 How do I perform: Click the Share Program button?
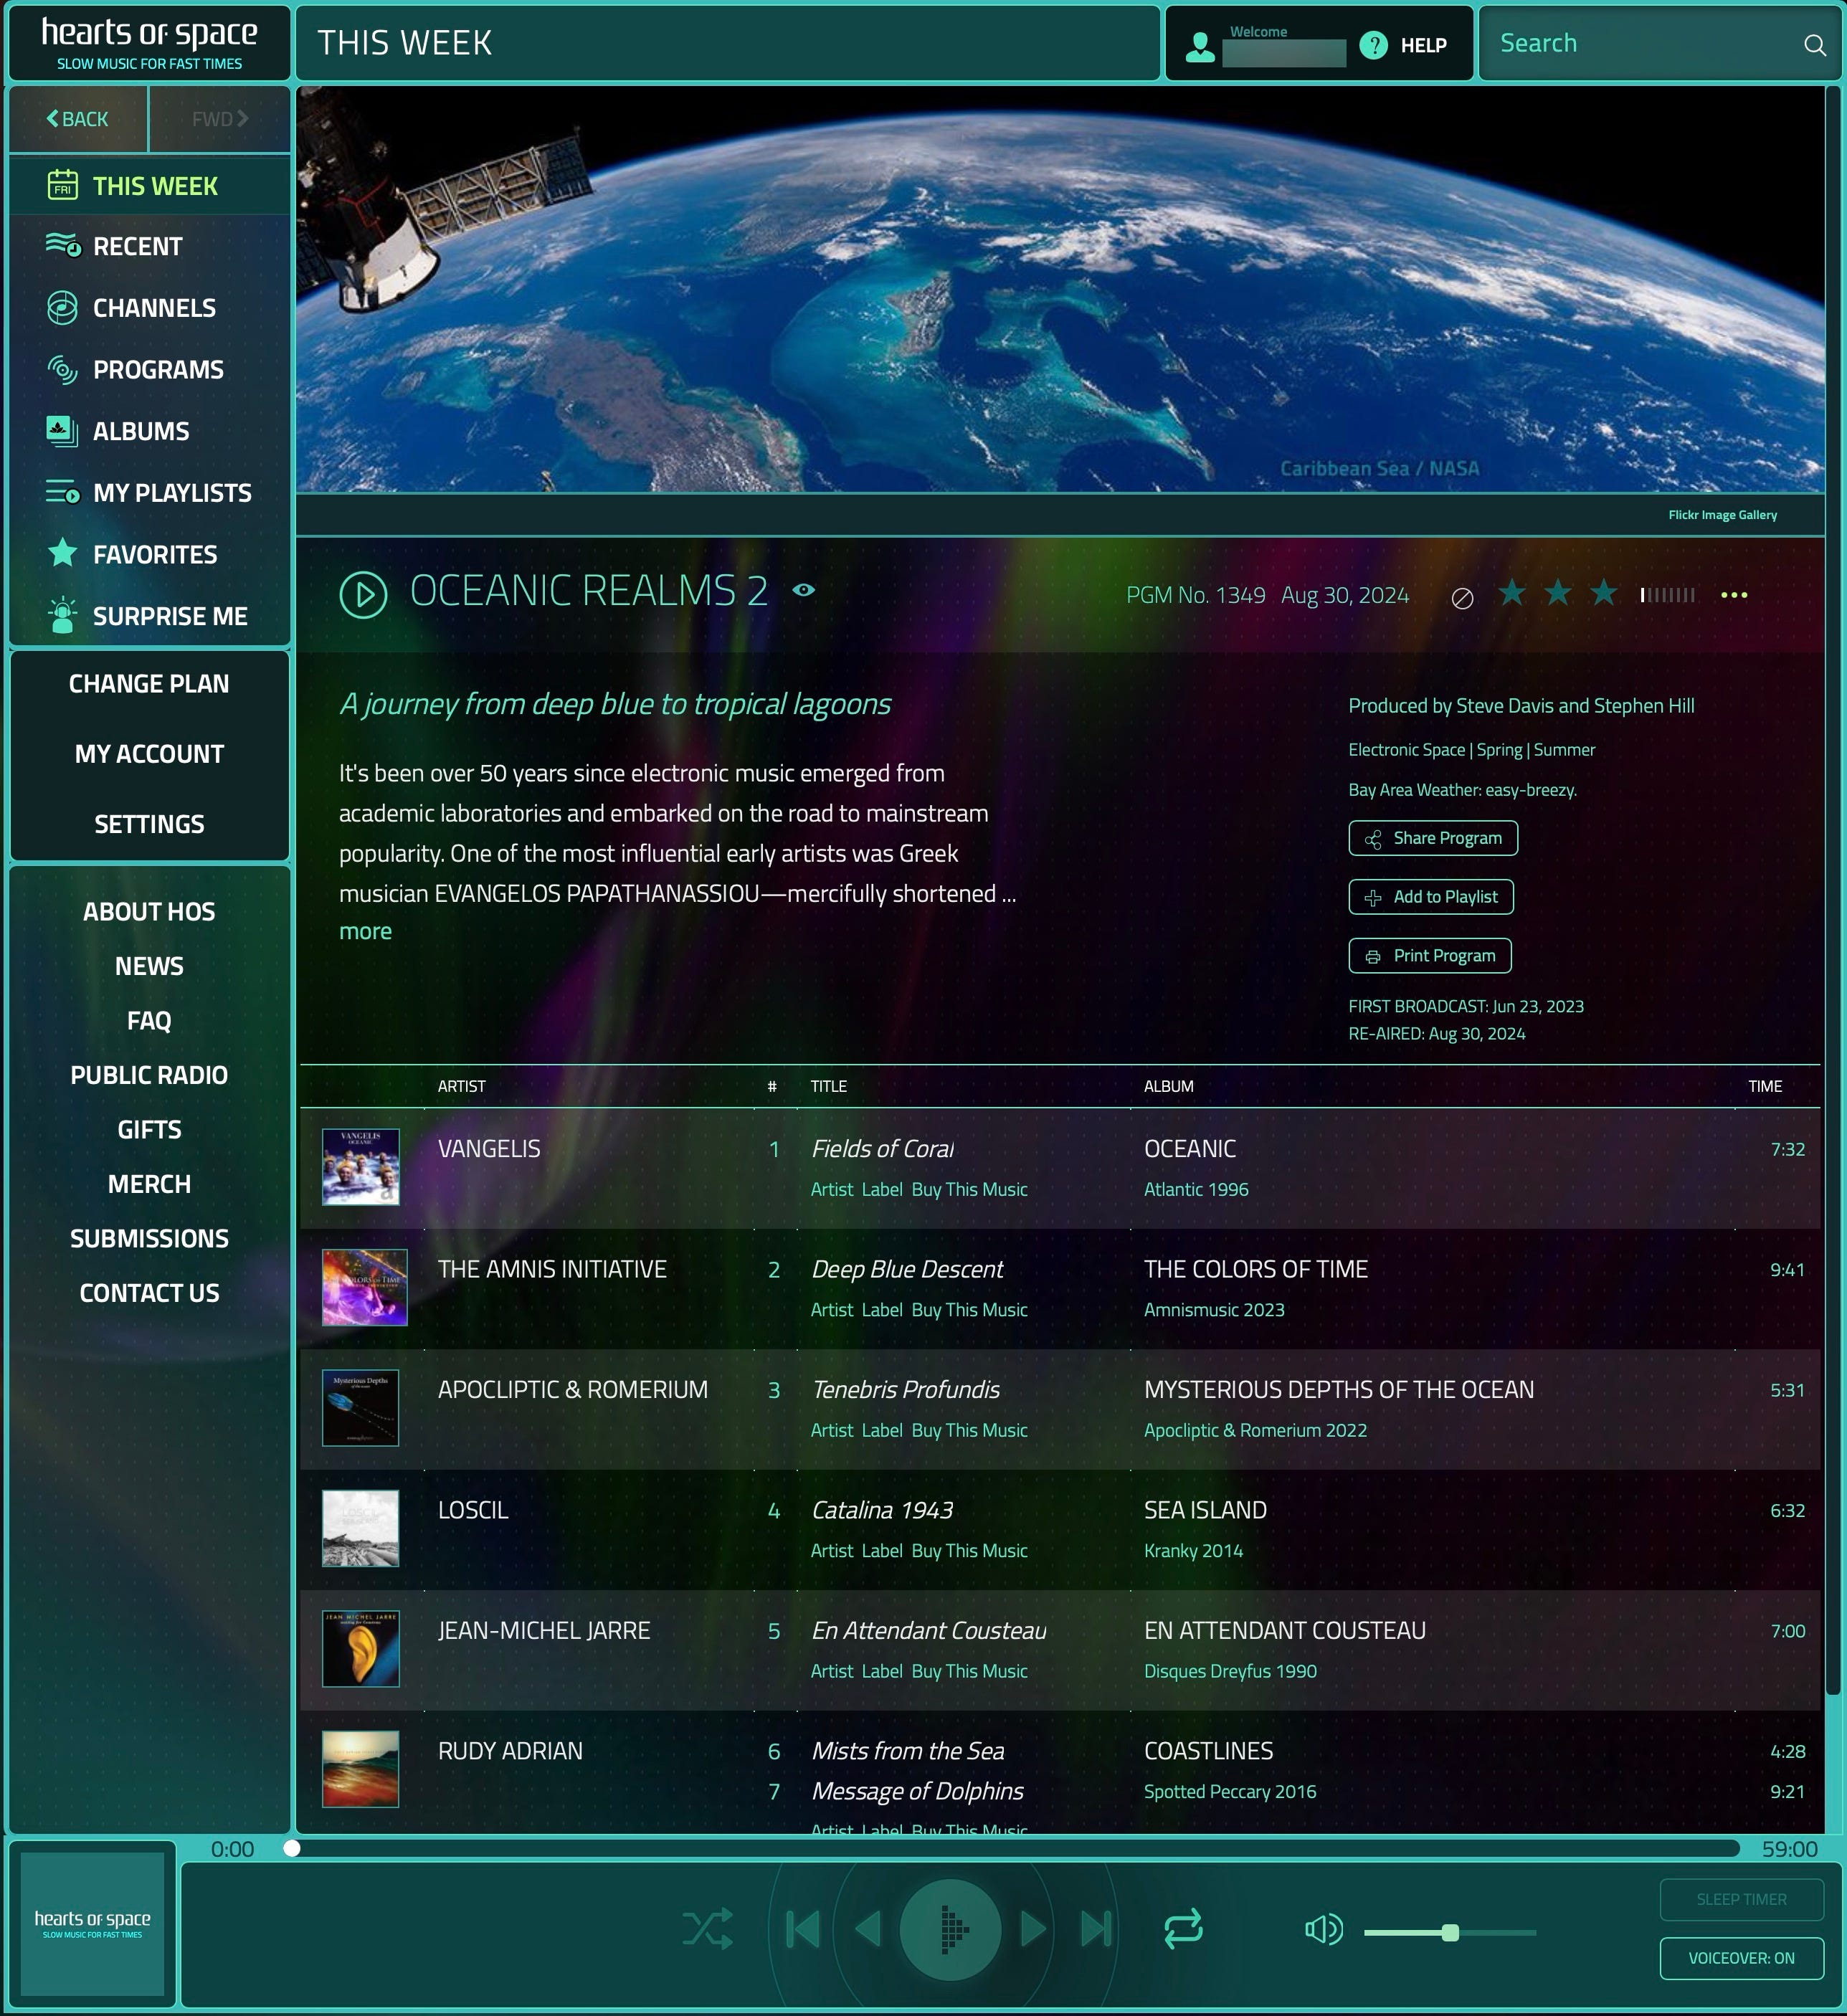coord(1433,838)
